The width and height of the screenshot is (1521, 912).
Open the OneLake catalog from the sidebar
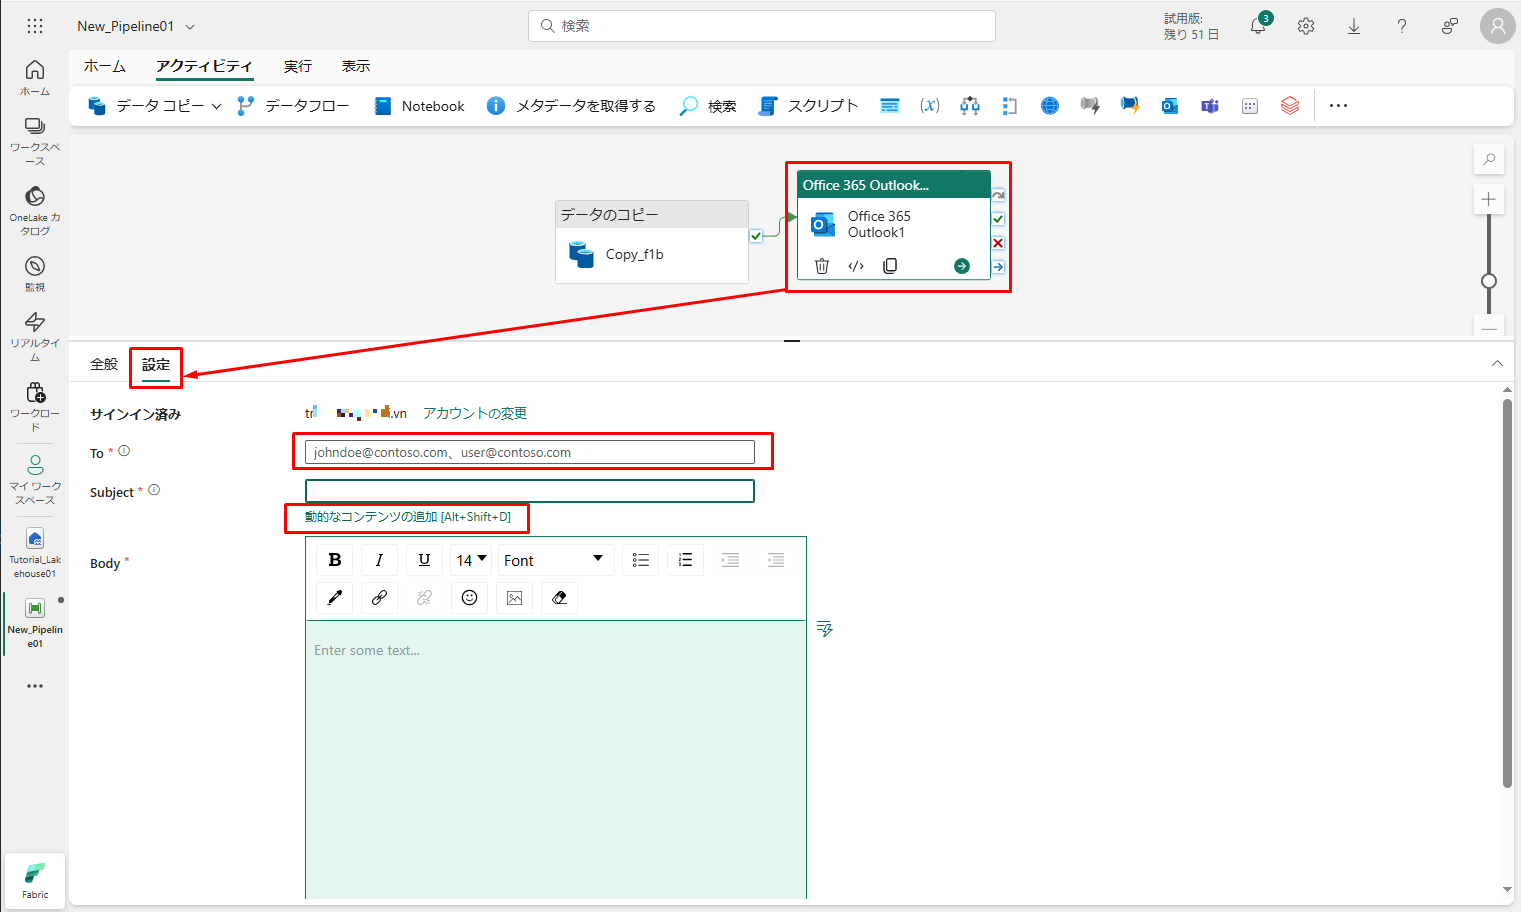[35, 209]
